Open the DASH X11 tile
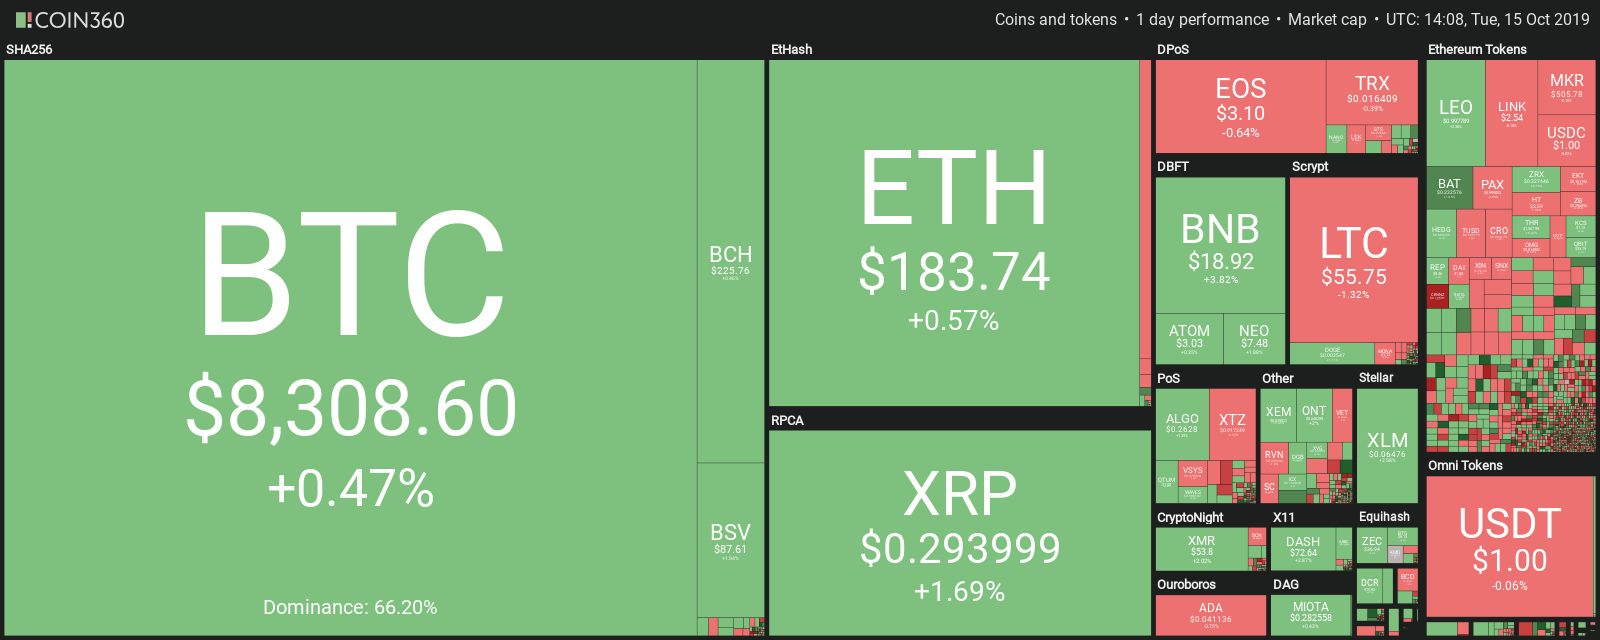 pos(1303,549)
